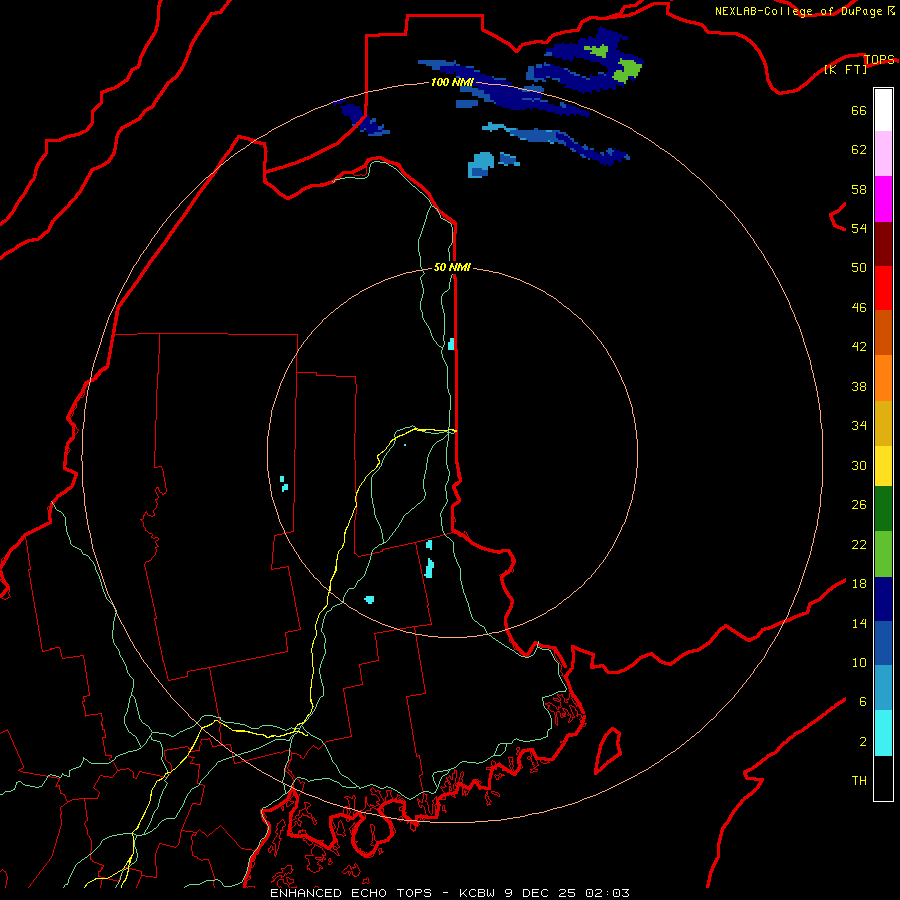
Task: Click the dark red swatch between 54 and 50
Action: [x=883, y=244]
